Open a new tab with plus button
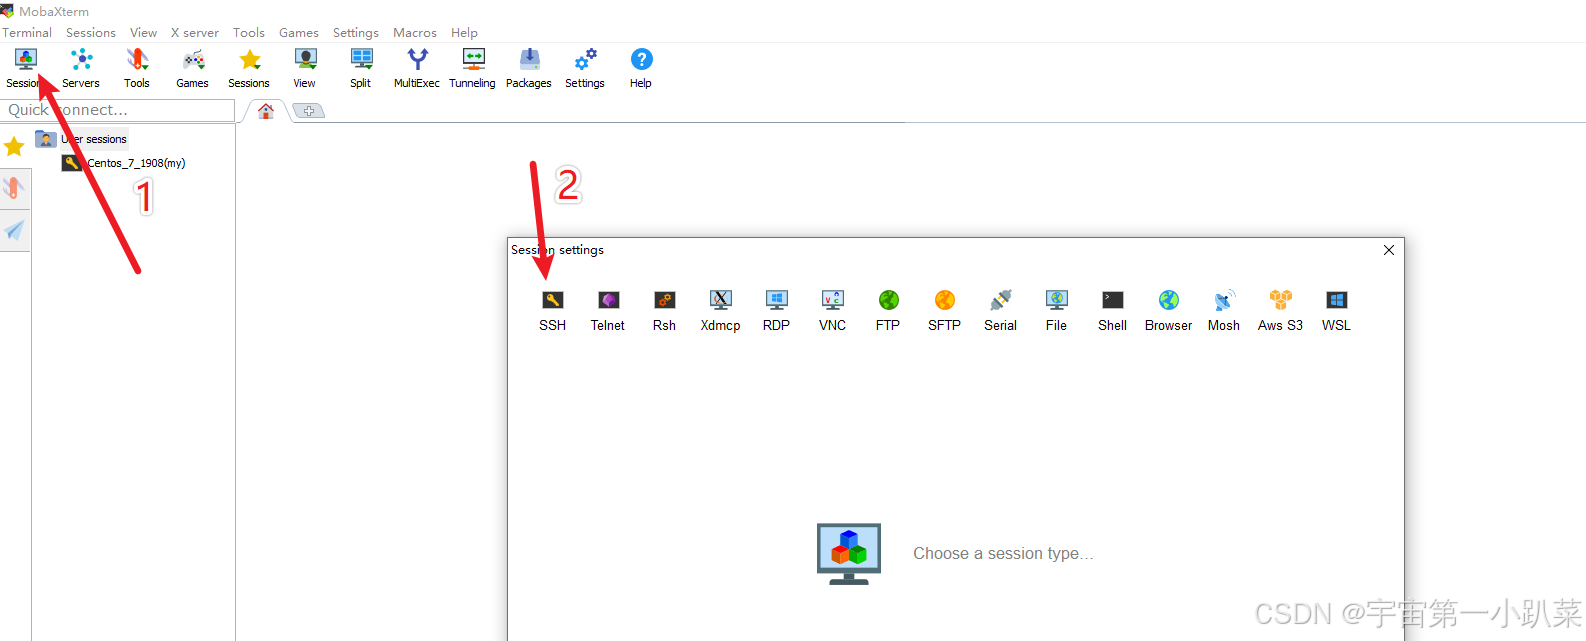1586x641 pixels. [x=309, y=111]
